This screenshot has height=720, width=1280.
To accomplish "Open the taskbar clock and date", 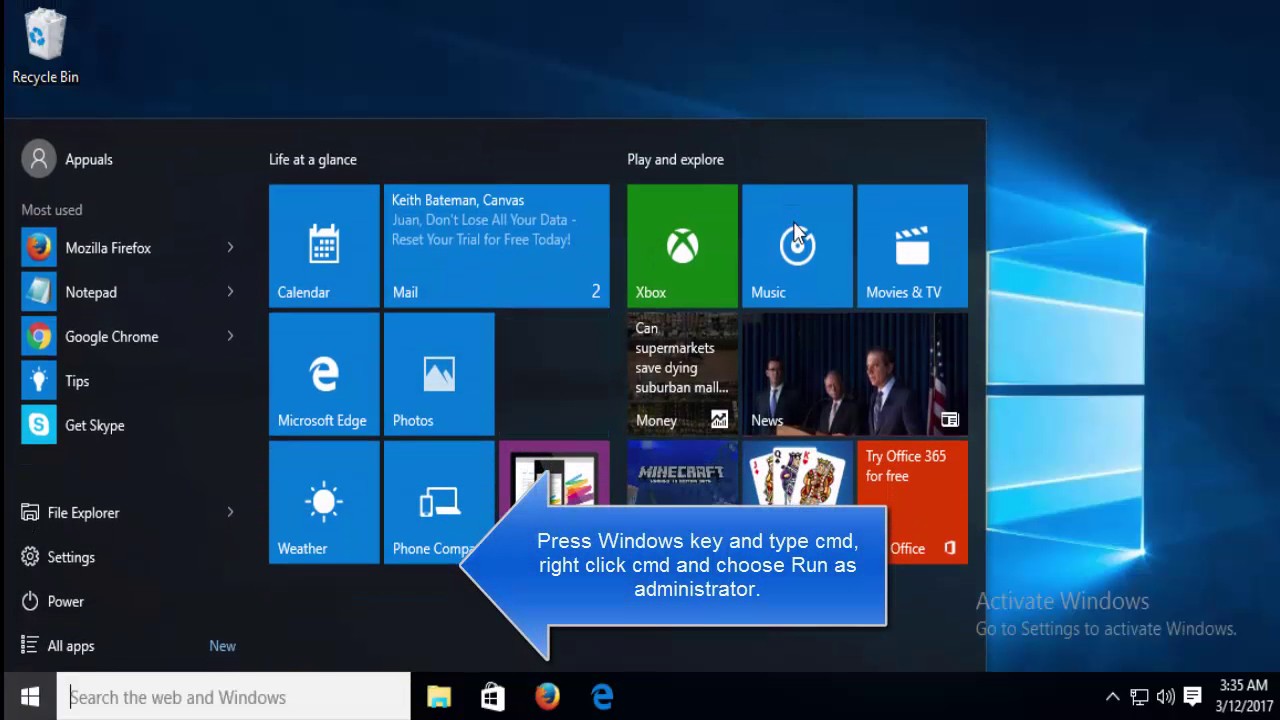I will [x=1243, y=697].
